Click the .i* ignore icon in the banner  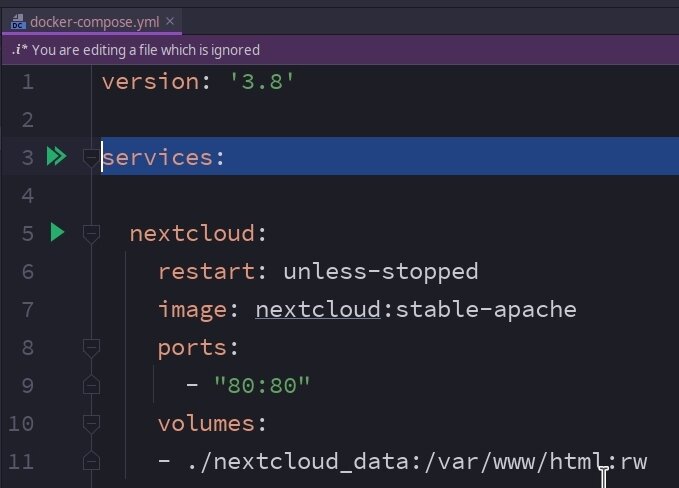click(19, 50)
